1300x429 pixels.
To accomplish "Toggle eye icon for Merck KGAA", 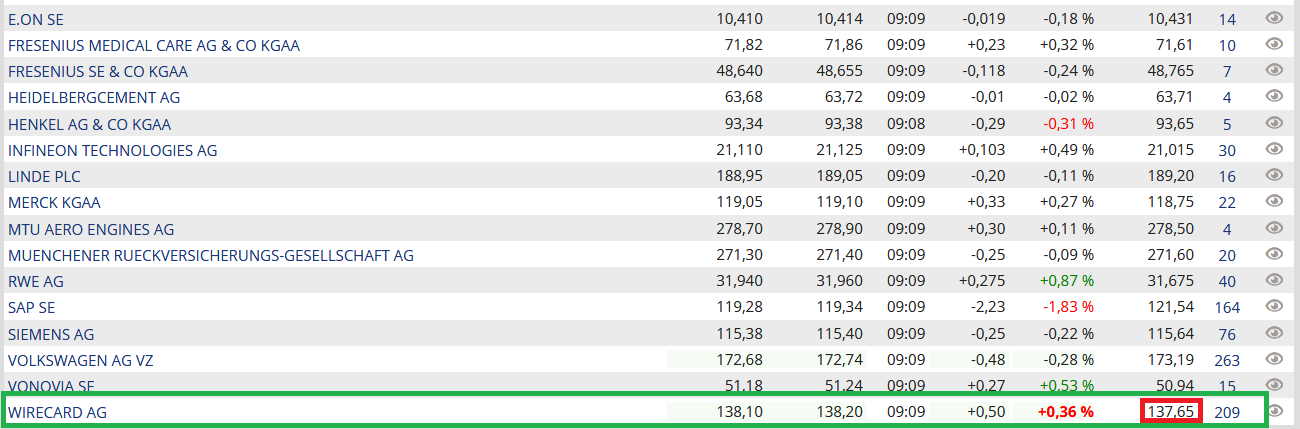I will click(x=1273, y=201).
